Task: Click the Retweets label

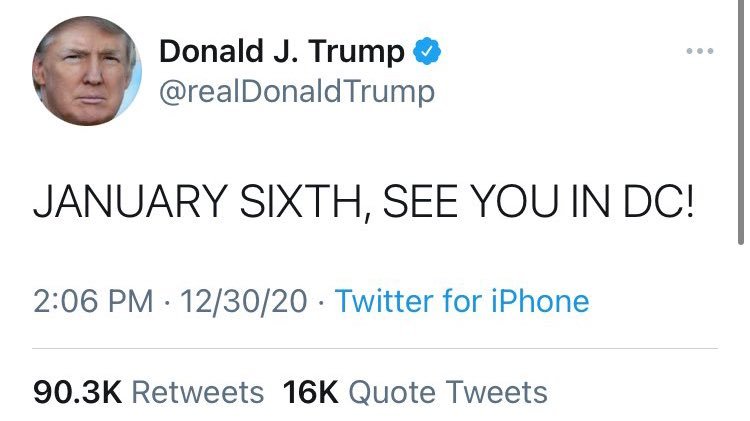Action: tap(198, 391)
